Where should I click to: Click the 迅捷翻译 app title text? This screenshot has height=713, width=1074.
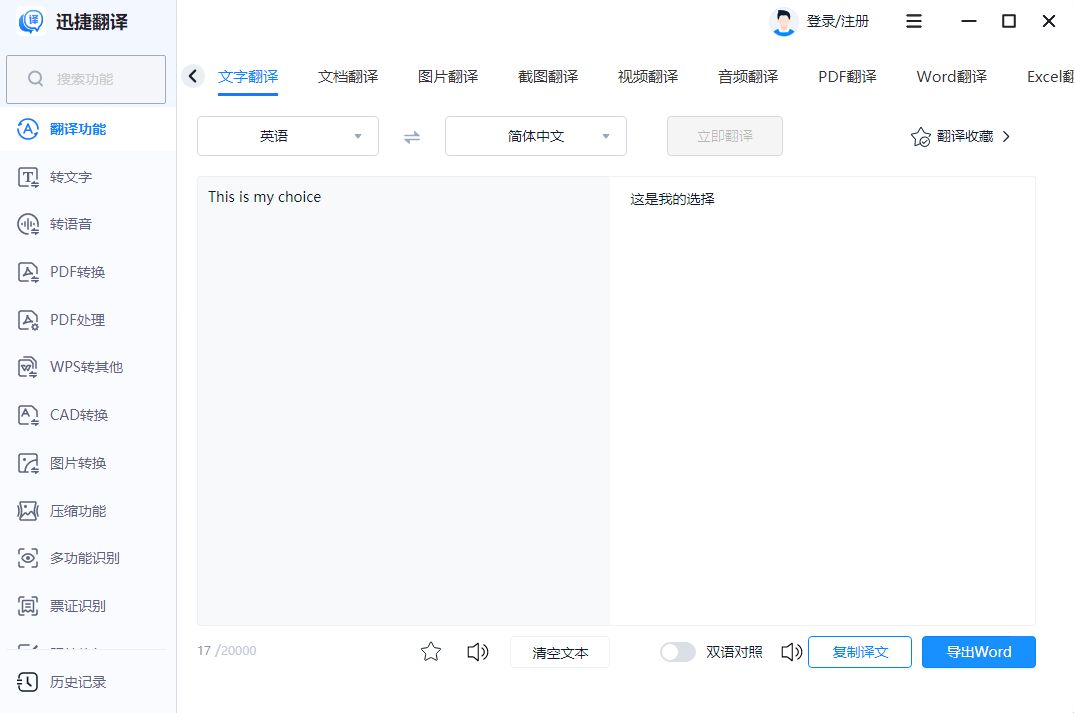92,22
